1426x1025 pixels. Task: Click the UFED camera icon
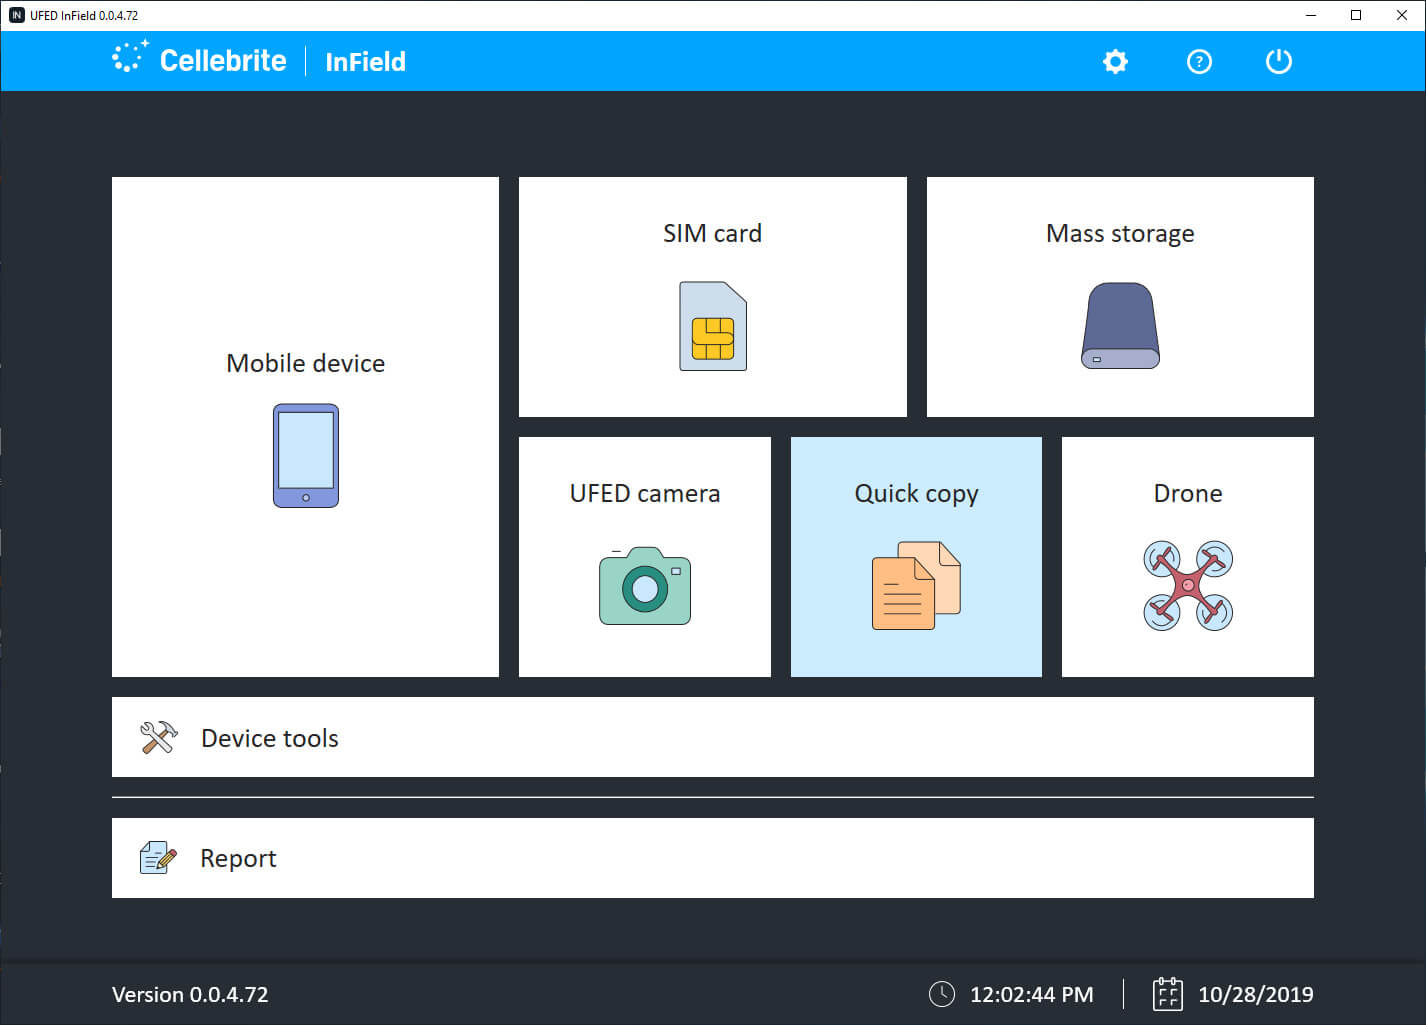(x=645, y=586)
